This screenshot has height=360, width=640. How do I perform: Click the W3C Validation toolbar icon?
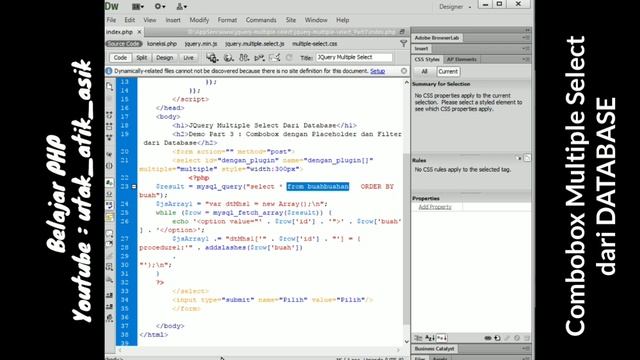tap(260, 58)
